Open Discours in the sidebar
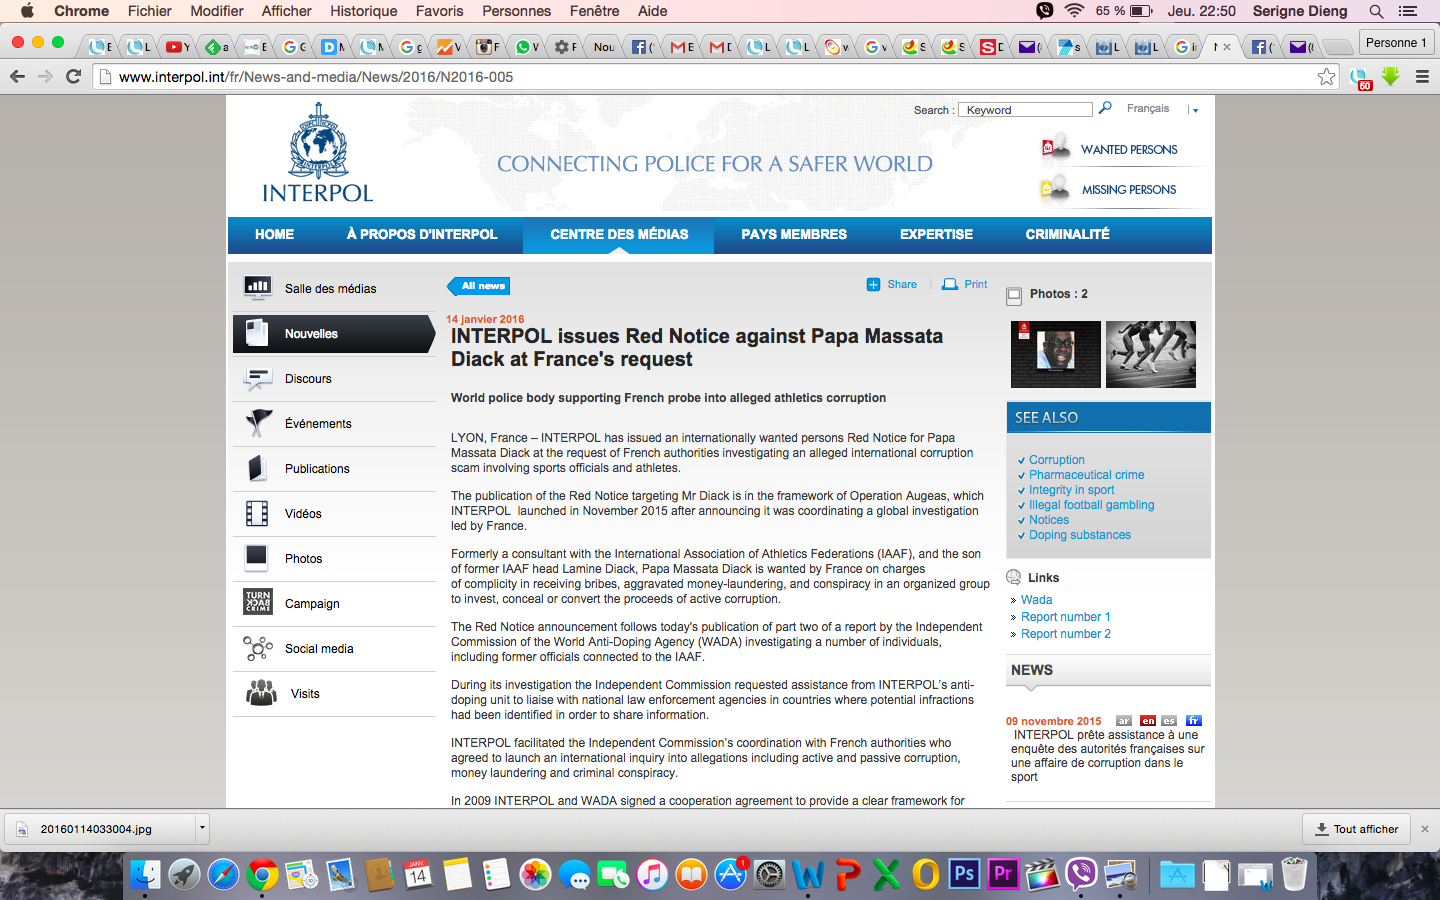This screenshot has width=1440, height=900. (x=334, y=379)
